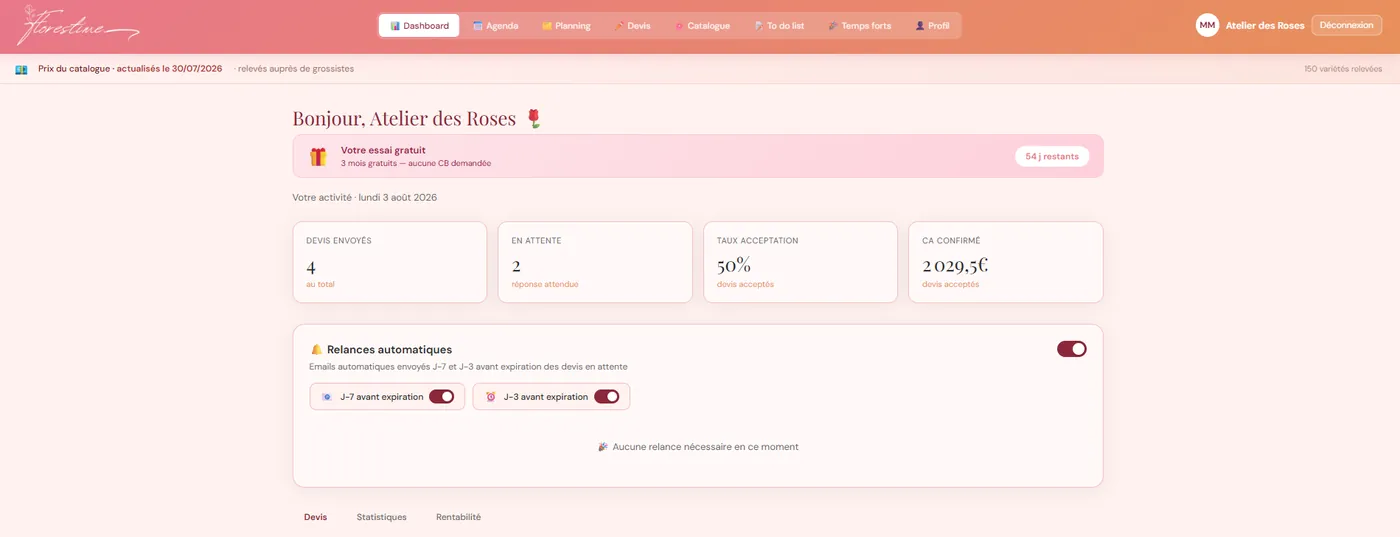Click the Devis pencil icon
Screen dimensions: 1400x537
pos(619,26)
